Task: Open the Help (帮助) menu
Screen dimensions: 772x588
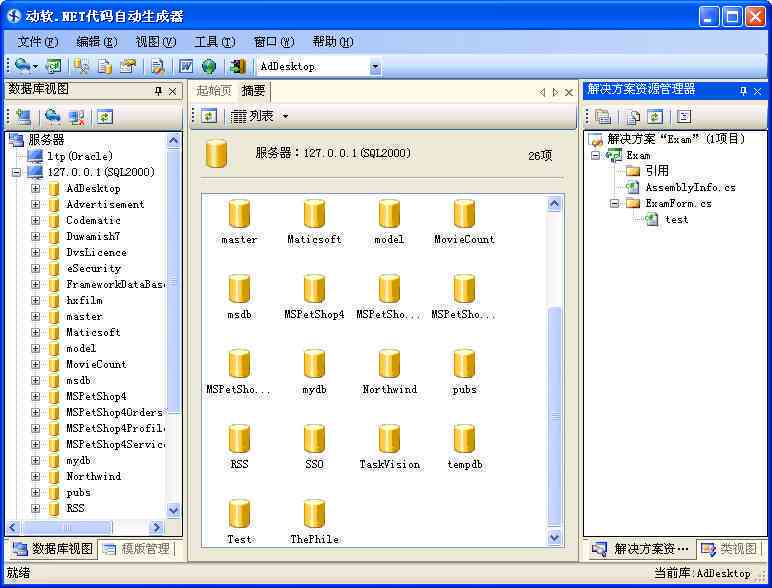Action: pos(333,42)
